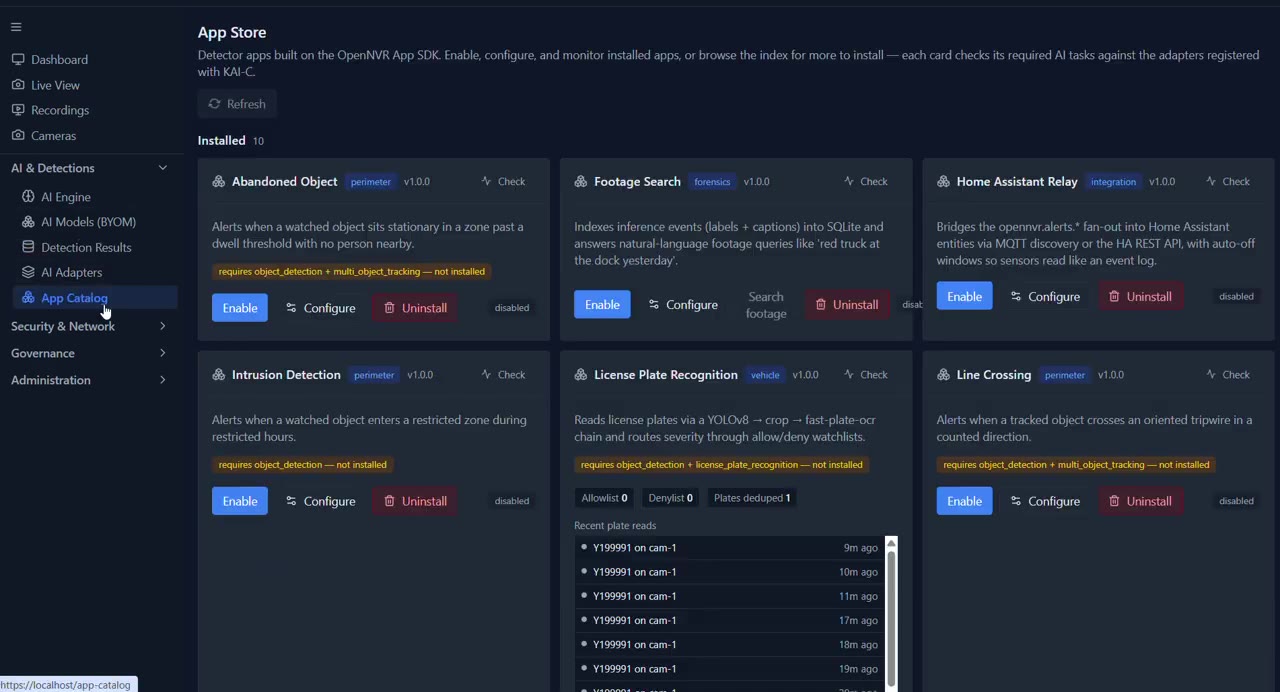The width and height of the screenshot is (1280, 692).
Task: Enable the Intrusion Detection app
Action: pyautogui.click(x=240, y=501)
